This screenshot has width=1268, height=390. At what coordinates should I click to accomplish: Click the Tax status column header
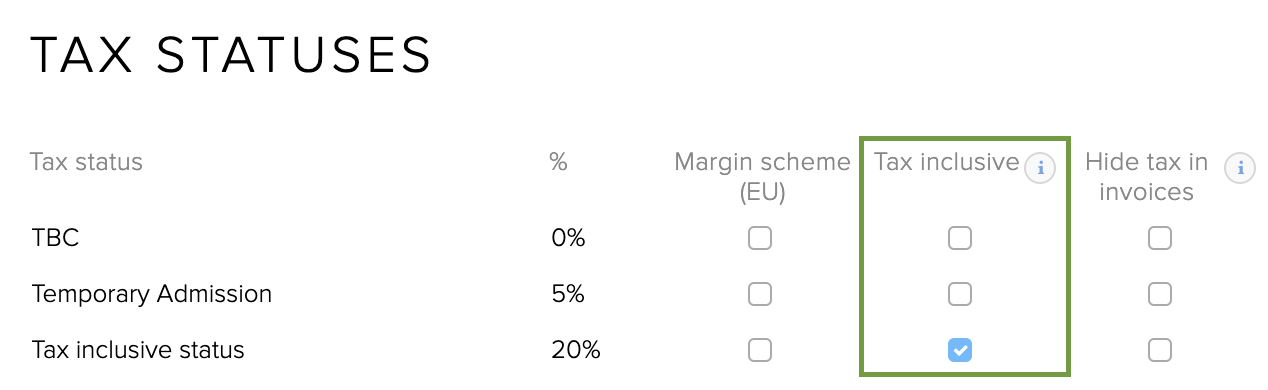tap(86, 162)
